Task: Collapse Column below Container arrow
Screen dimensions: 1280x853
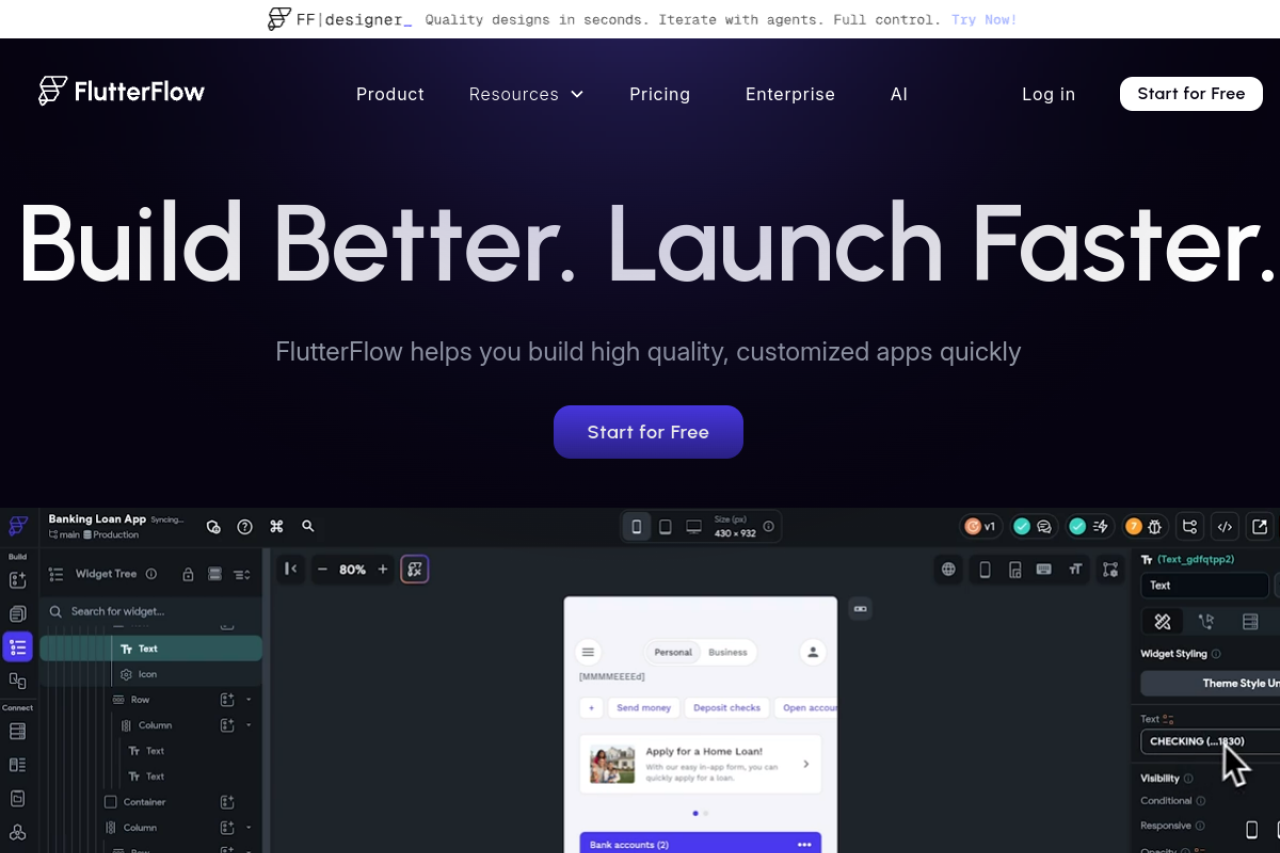Action: click(x=249, y=827)
